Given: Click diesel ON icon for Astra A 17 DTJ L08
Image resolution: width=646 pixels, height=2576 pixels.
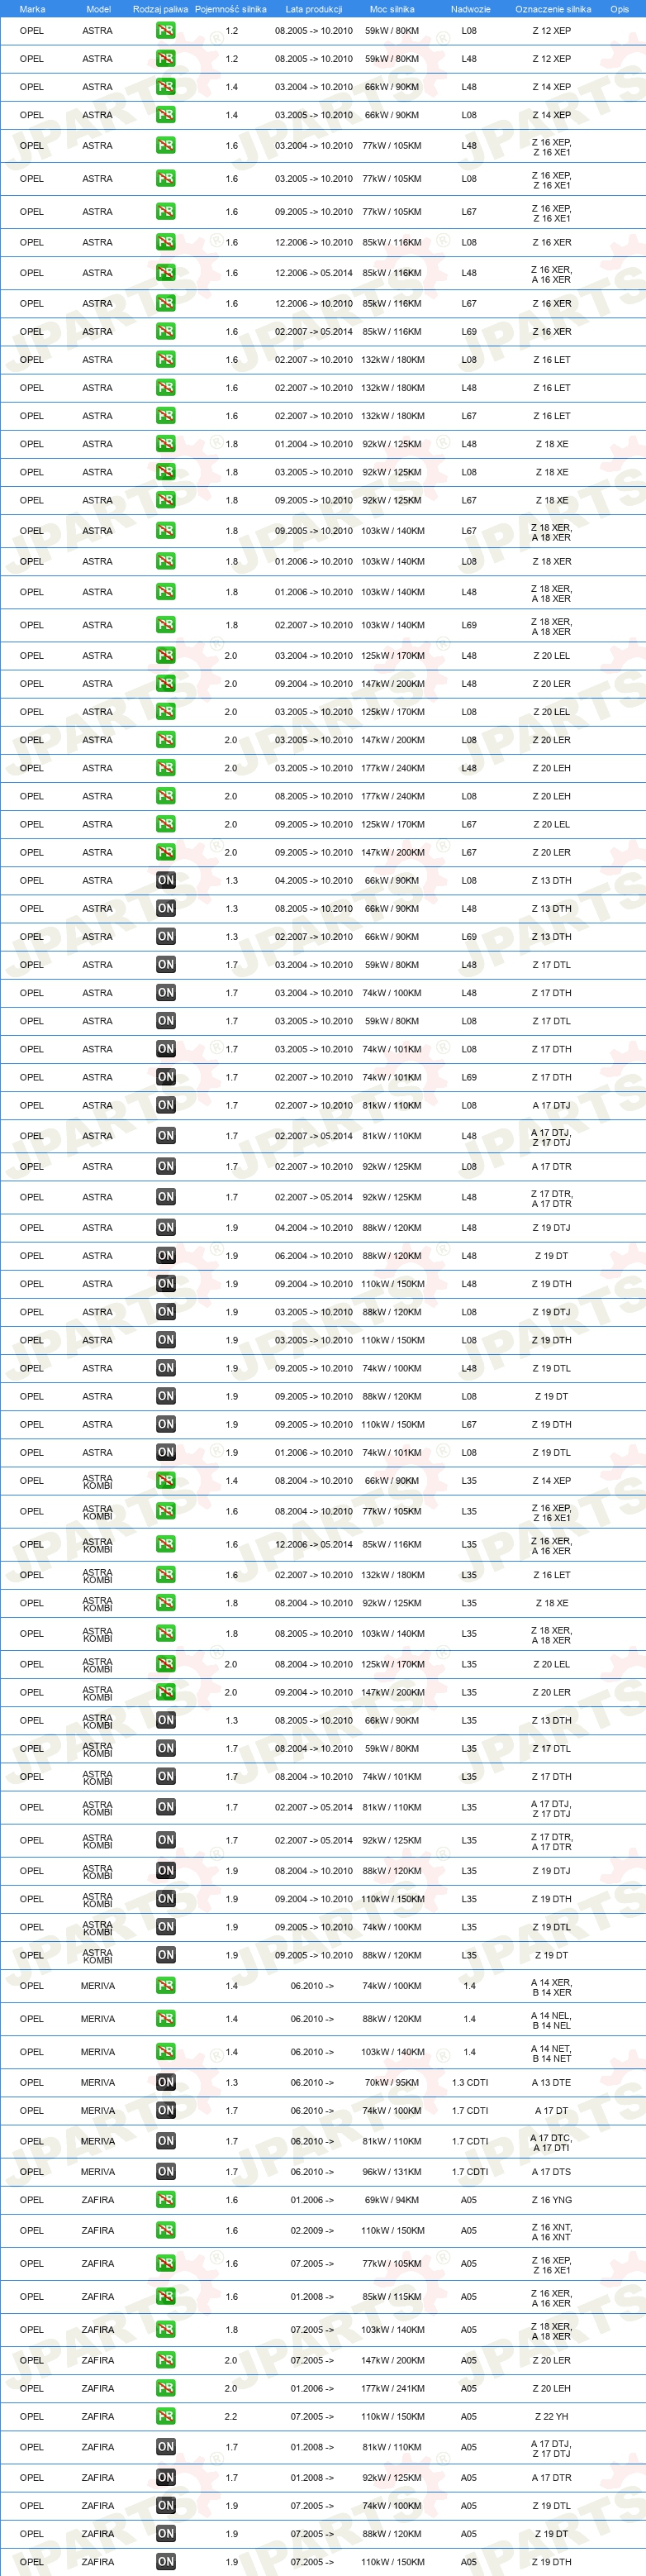Looking at the screenshot, I should pyautogui.click(x=165, y=1105).
